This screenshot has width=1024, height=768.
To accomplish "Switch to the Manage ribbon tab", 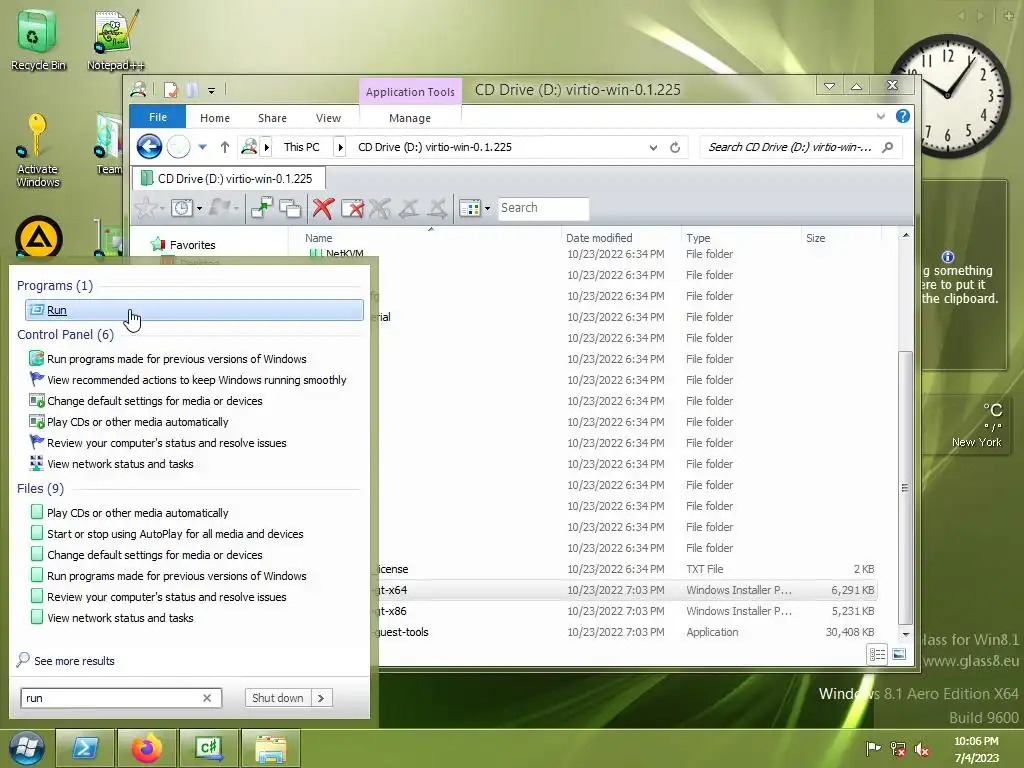I will (410, 118).
